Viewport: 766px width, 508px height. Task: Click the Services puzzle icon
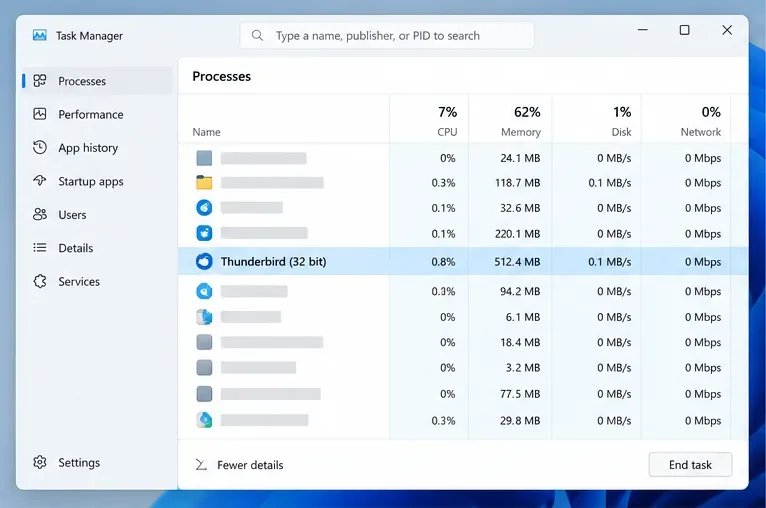pyautogui.click(x=40, y=281)
